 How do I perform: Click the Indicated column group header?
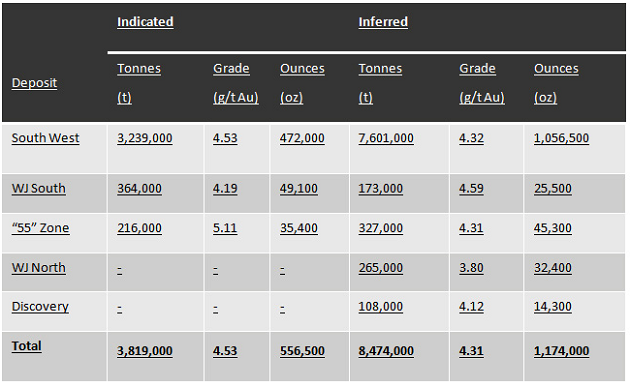click(x=145, y=22)
